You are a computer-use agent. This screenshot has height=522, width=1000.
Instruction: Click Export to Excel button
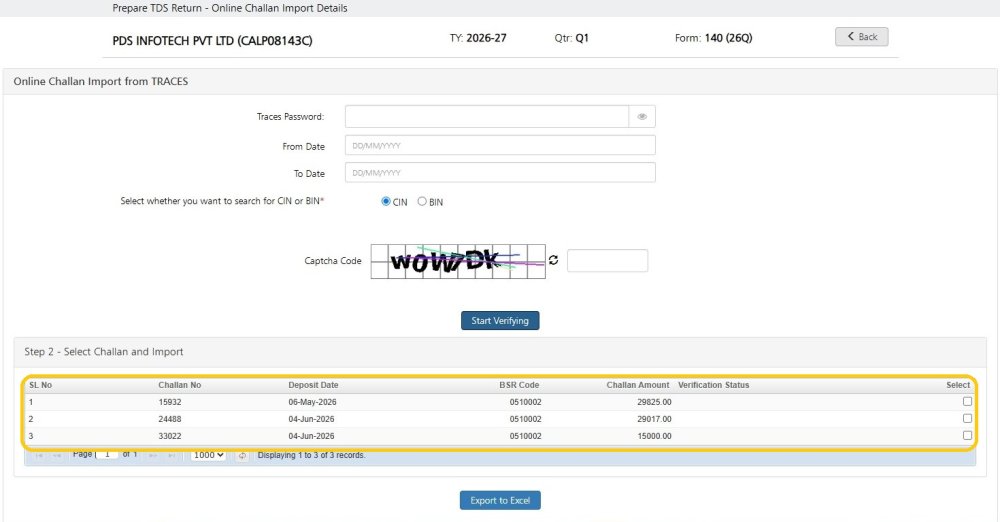coord(500,500)
